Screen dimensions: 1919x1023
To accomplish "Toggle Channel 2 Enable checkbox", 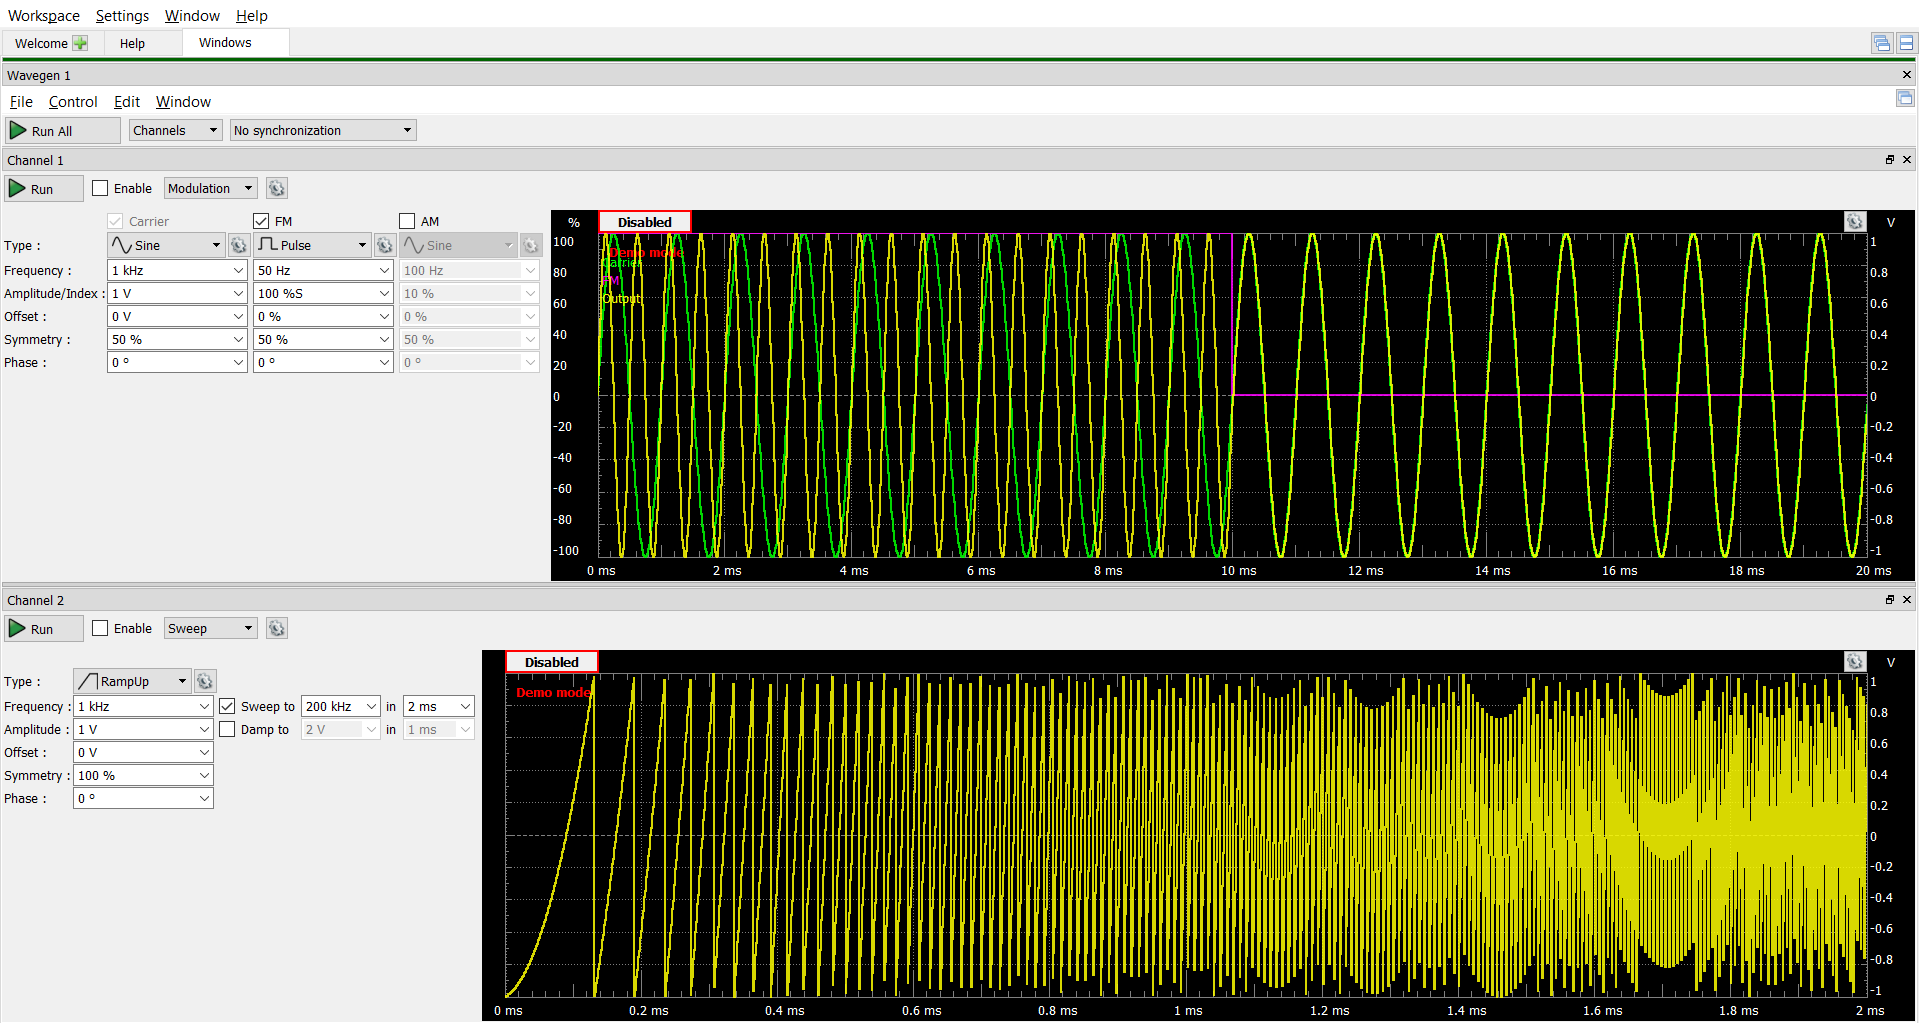I will (x=100, y=628).
